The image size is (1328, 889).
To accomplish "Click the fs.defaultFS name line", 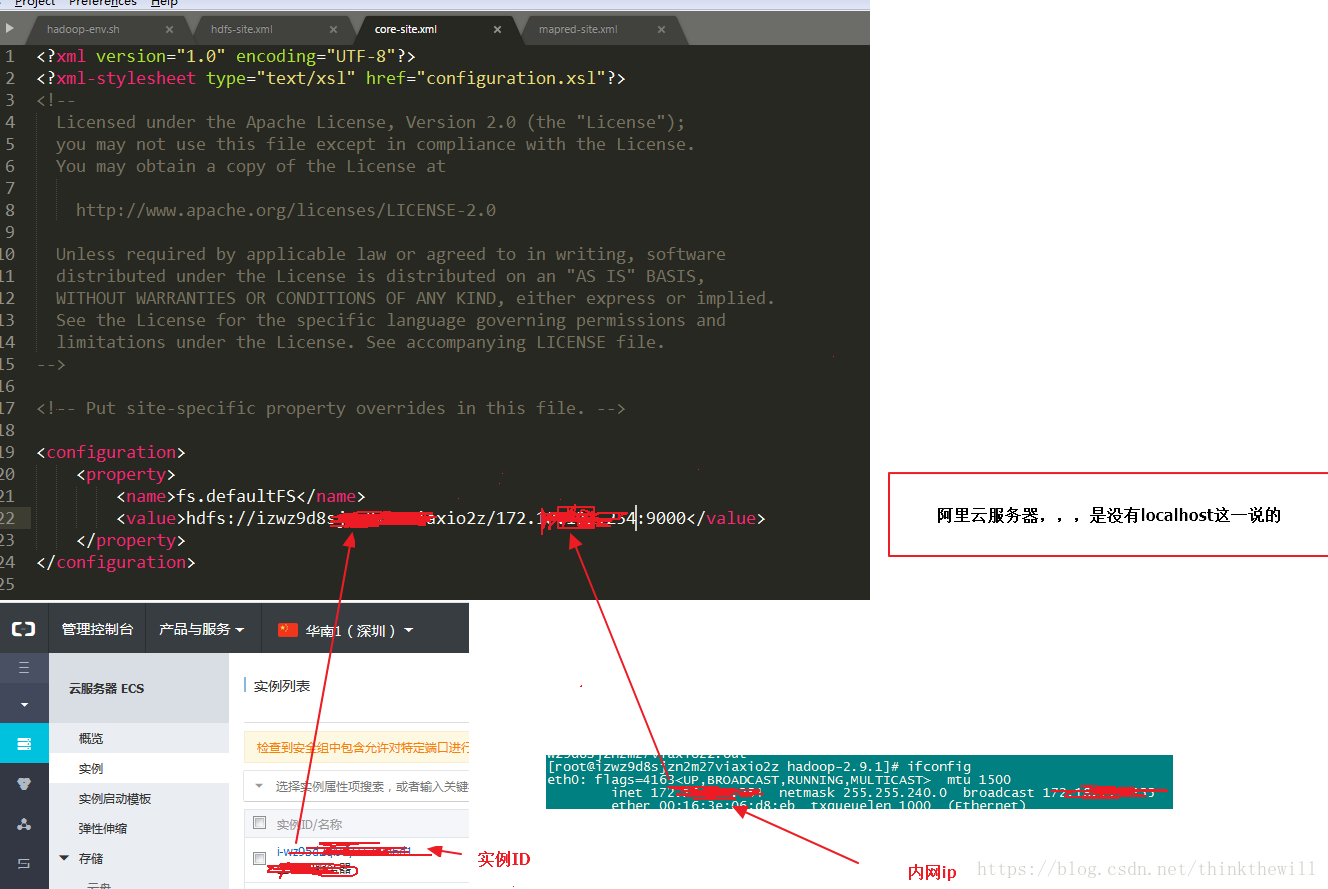I will pos(240,496).
